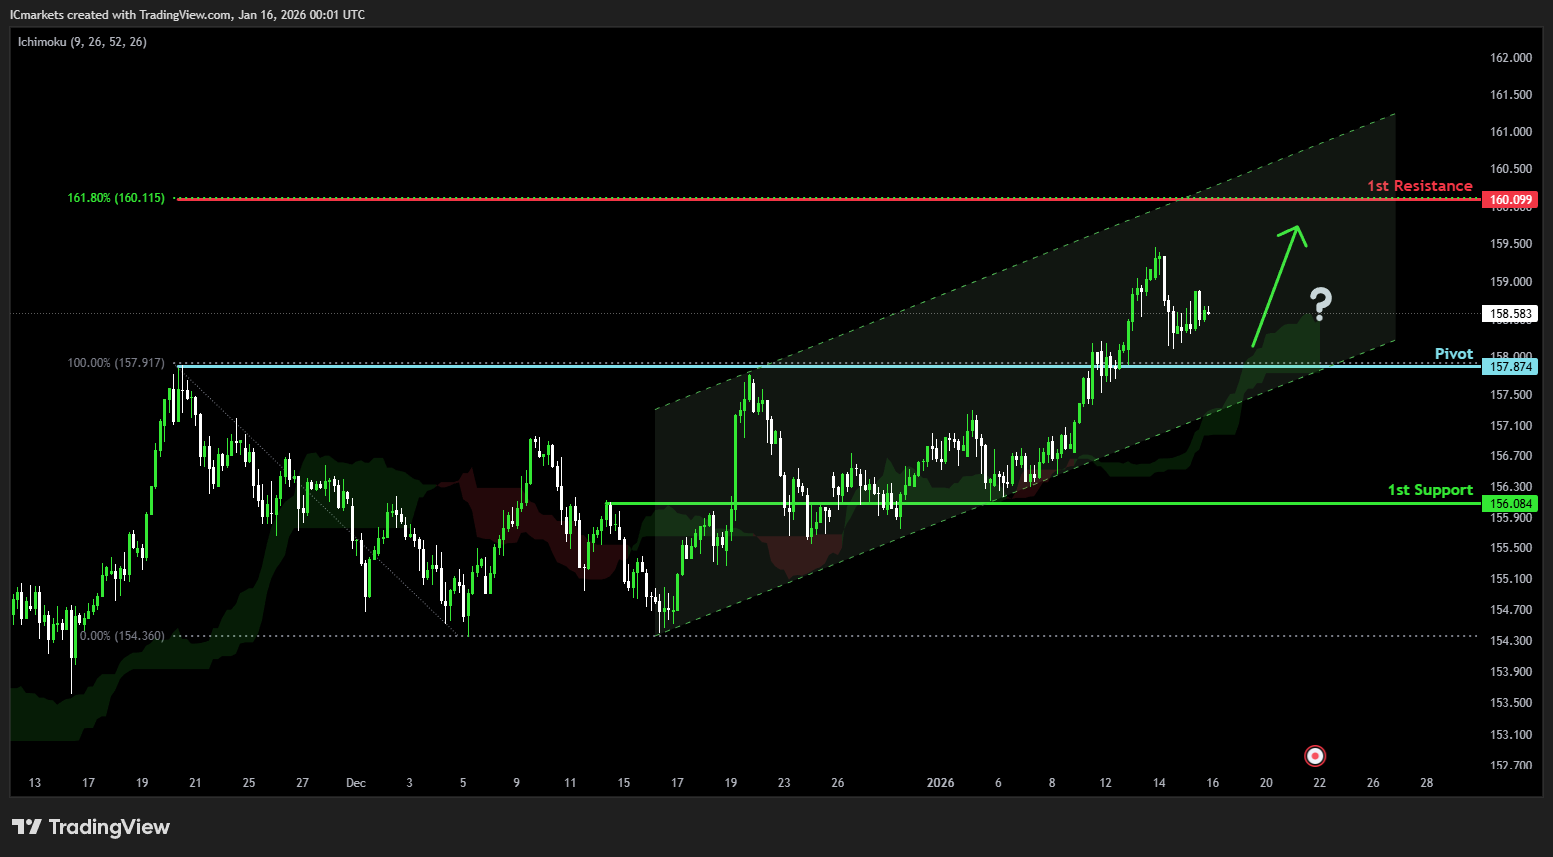
Task: Click the 161.80% (160.115) Fibonacci label
Action: click(x=116, y=198)
